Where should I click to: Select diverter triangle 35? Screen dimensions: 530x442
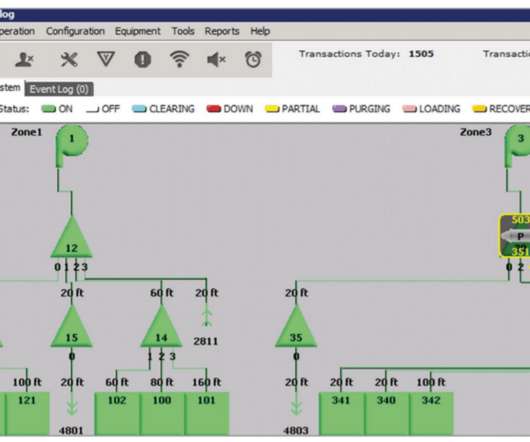296,327
